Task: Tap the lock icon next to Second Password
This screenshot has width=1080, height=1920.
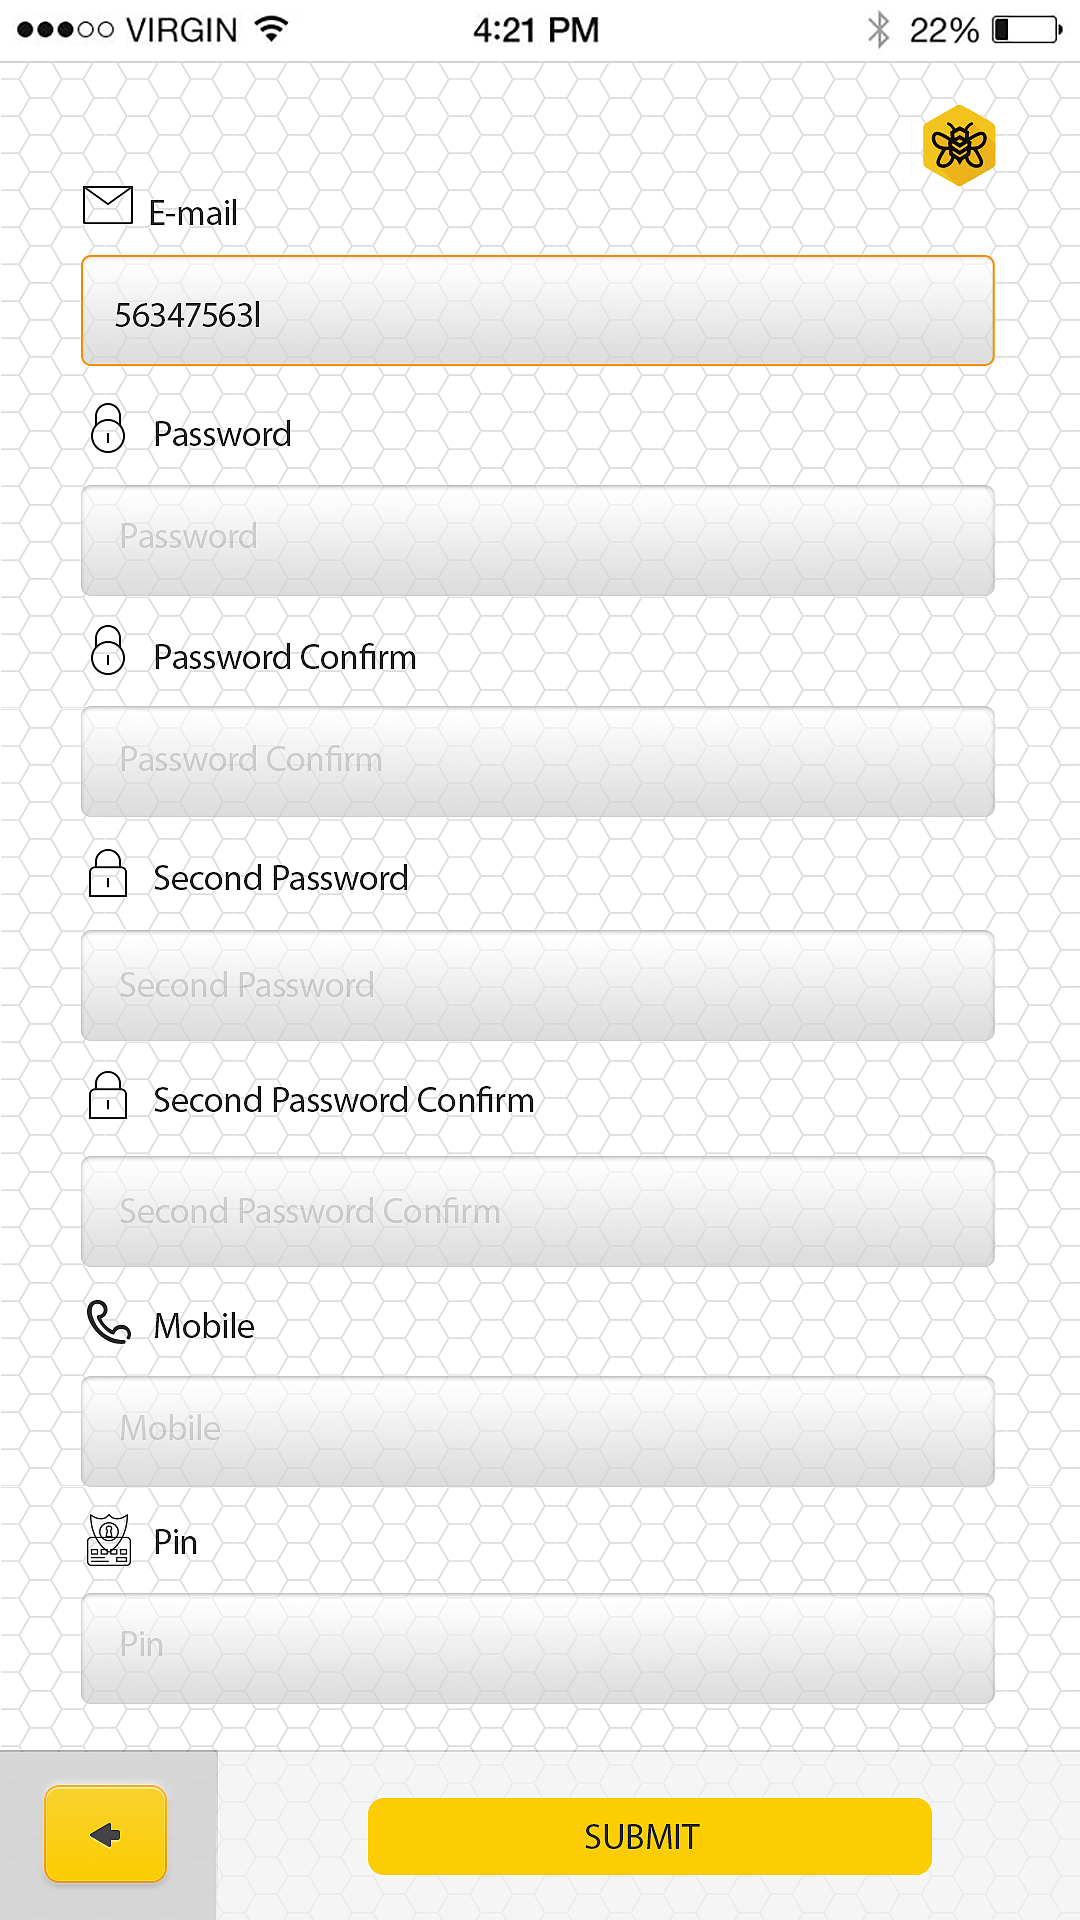Action: click(108, 873)
